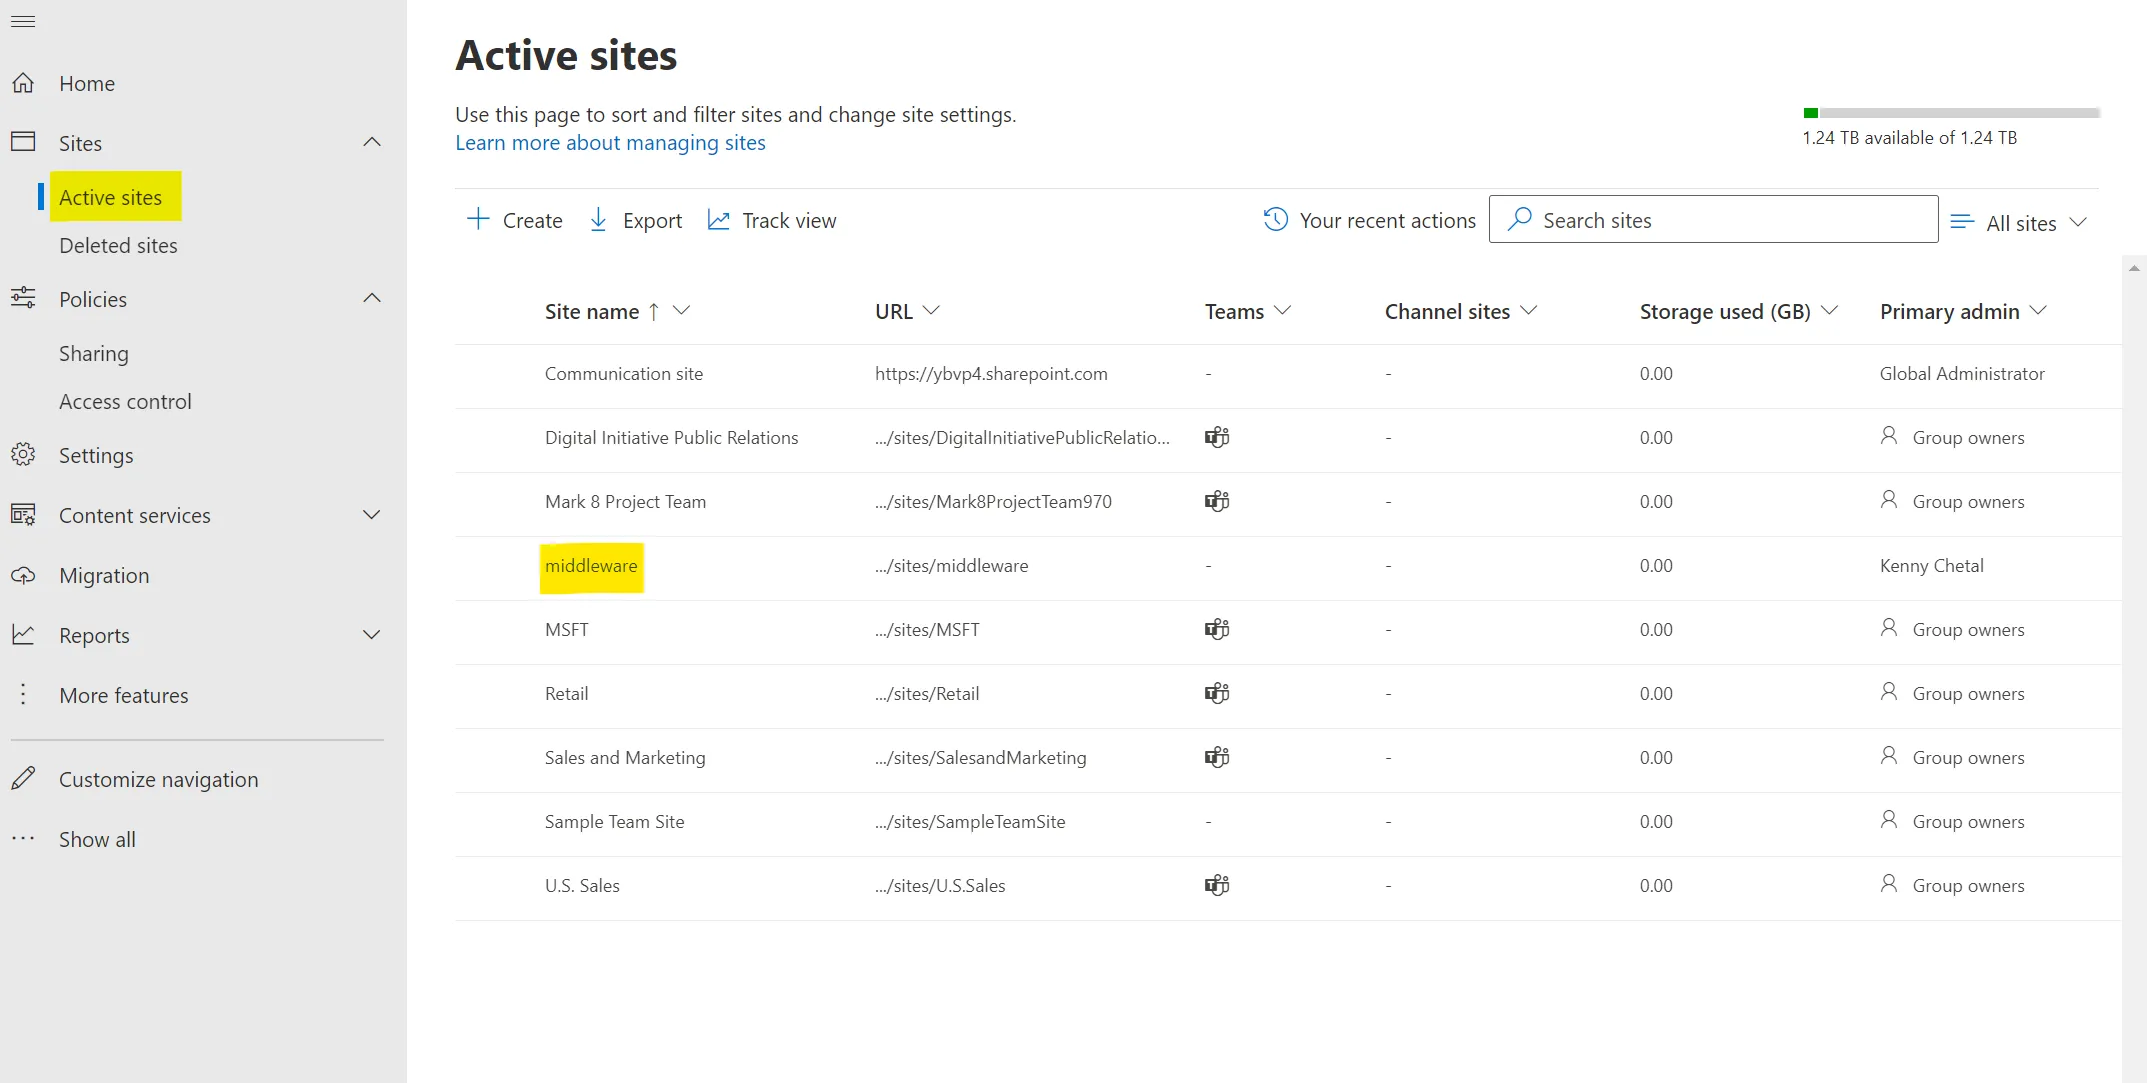Open the URL column dropdown

[931, 311]
